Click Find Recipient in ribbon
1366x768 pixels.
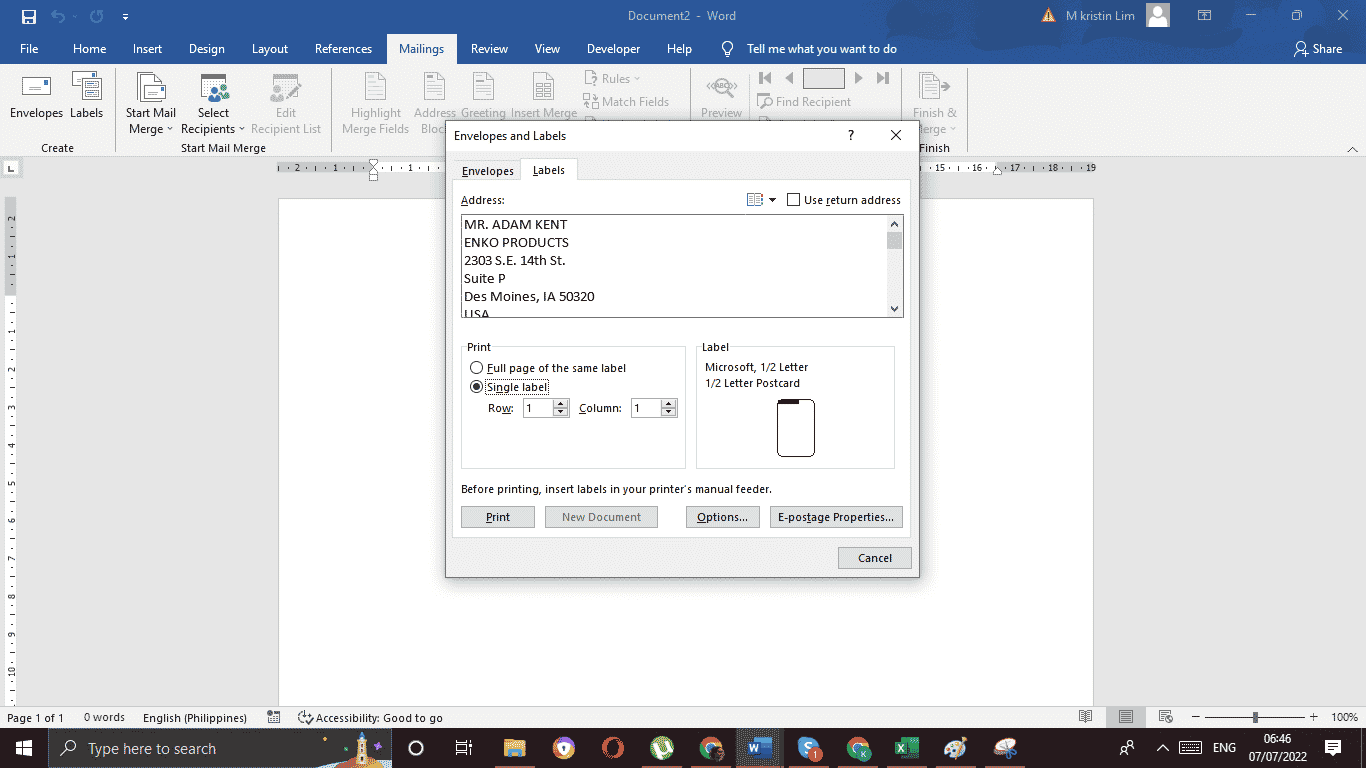[804, 101]
